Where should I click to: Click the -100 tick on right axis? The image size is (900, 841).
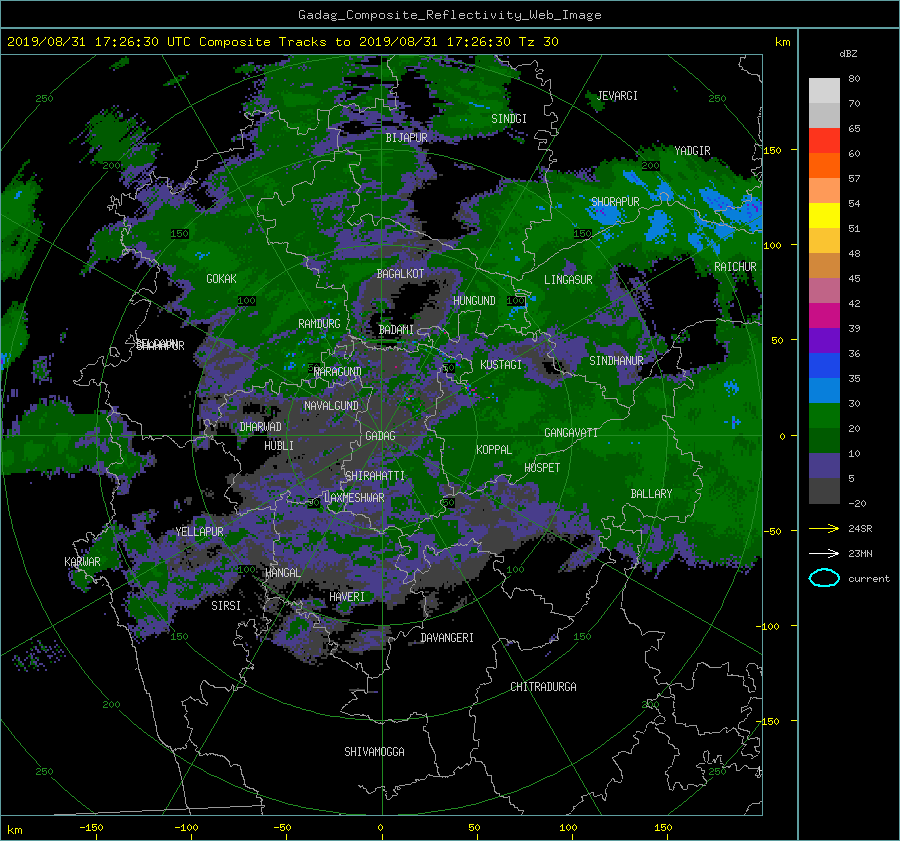767,626
